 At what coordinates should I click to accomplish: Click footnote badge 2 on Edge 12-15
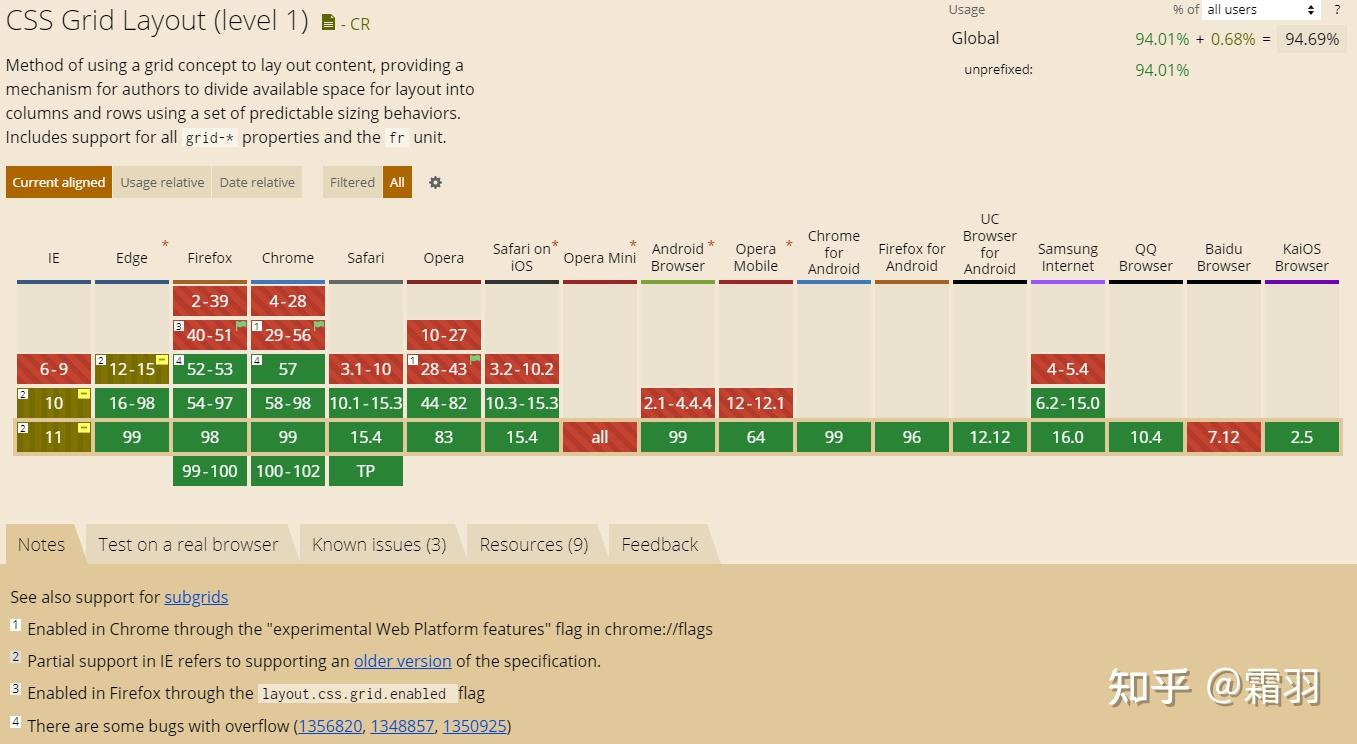99,358
